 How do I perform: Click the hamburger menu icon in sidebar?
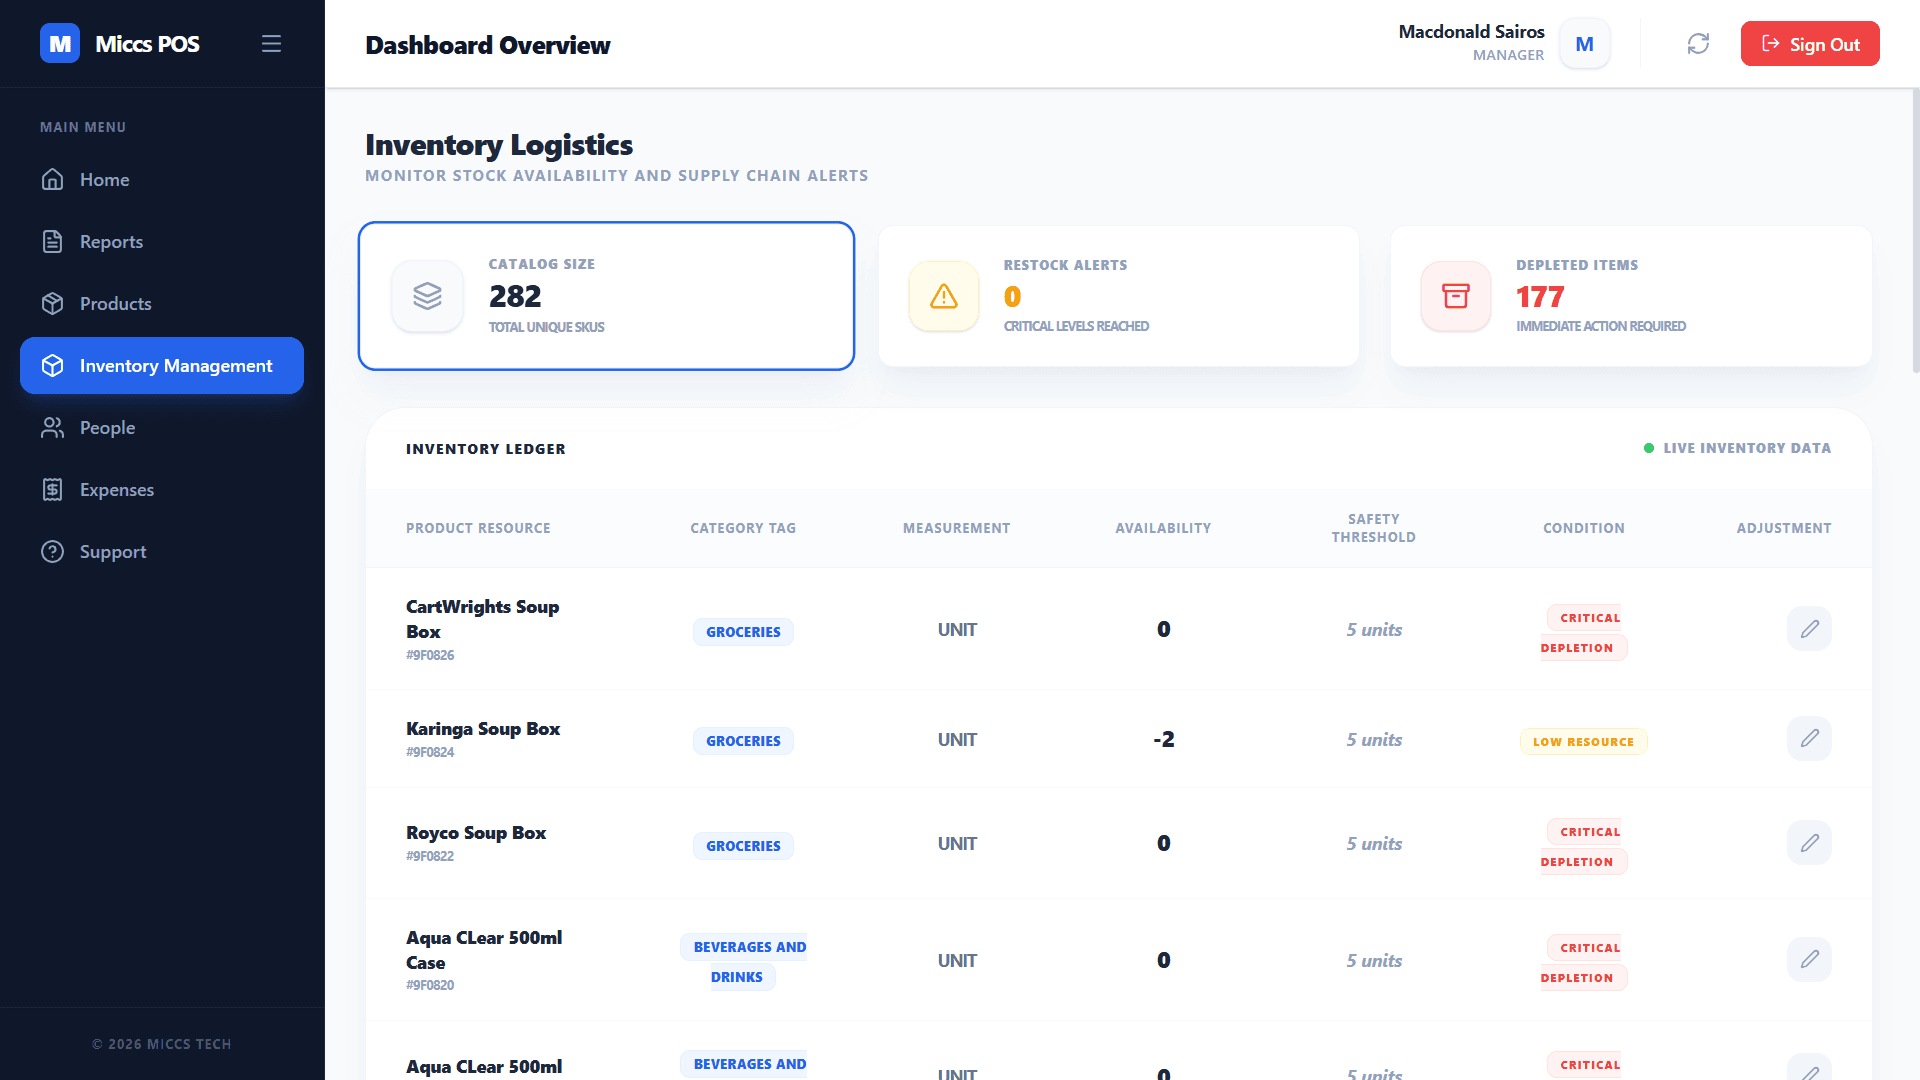(271, 44)
